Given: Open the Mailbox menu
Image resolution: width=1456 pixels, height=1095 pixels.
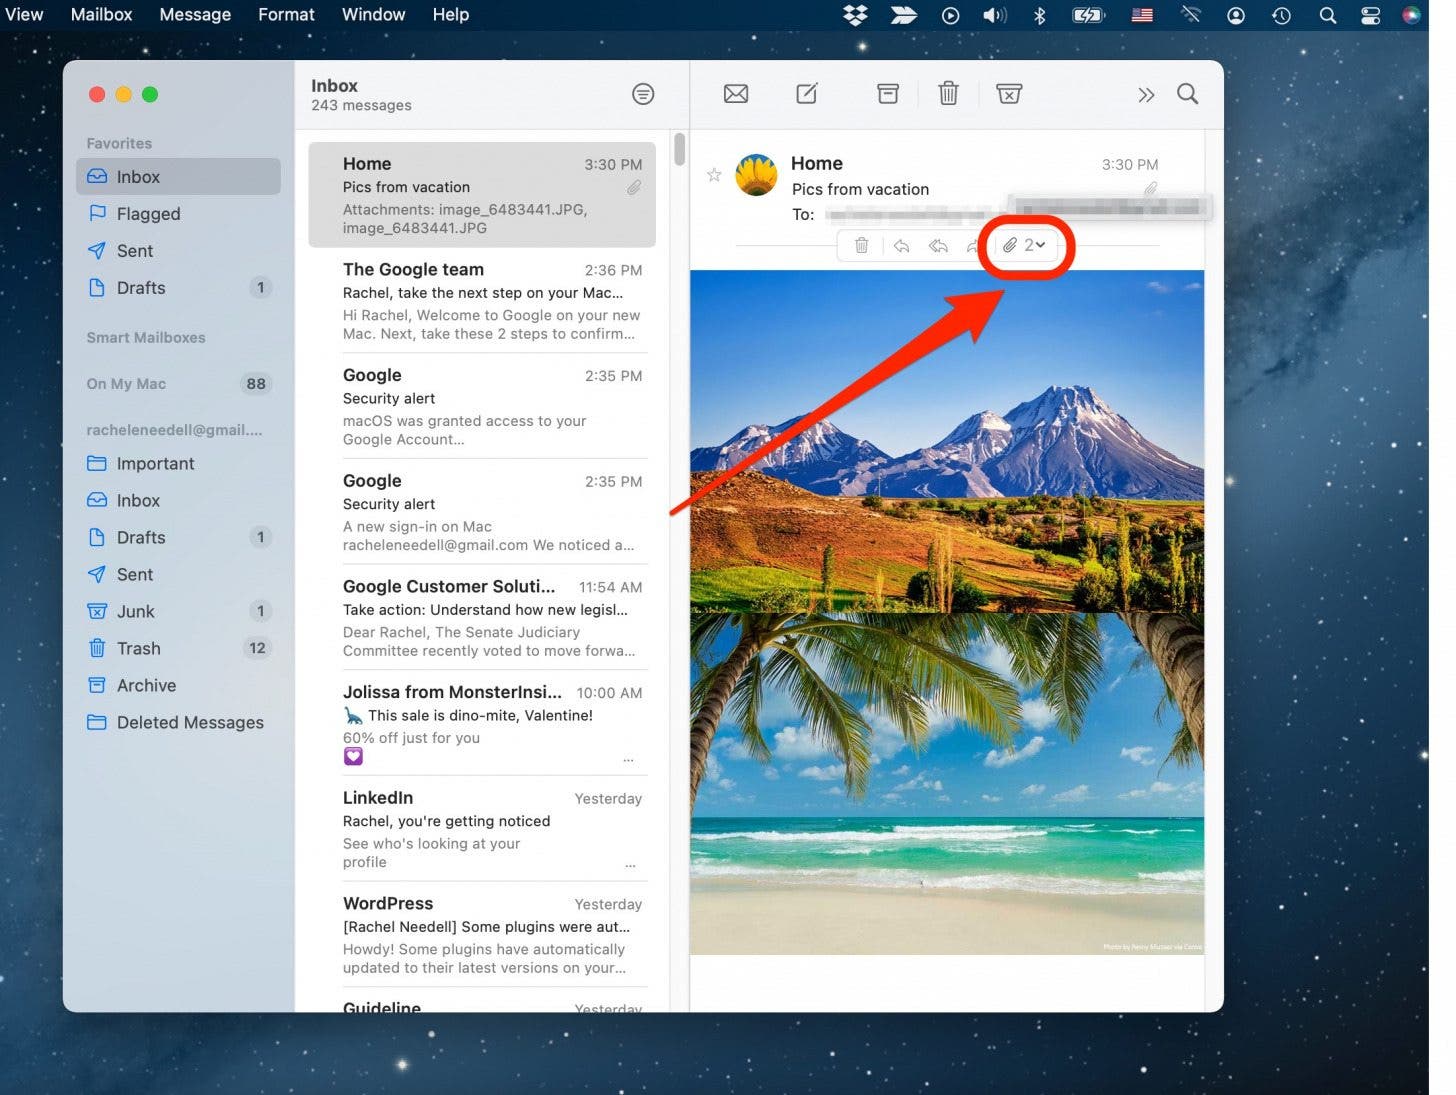Looking at the screenshot, I should pyautogui.click(x=101, y=15).
